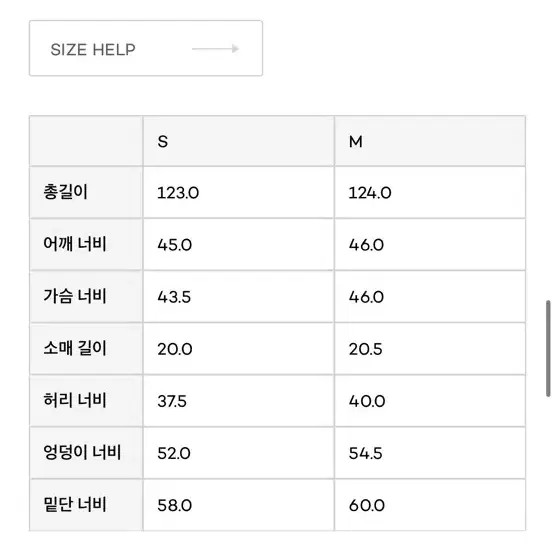Select the 123.0 total length cell
The width and height of the screenshot is (555, 555).
pos(239,192)
